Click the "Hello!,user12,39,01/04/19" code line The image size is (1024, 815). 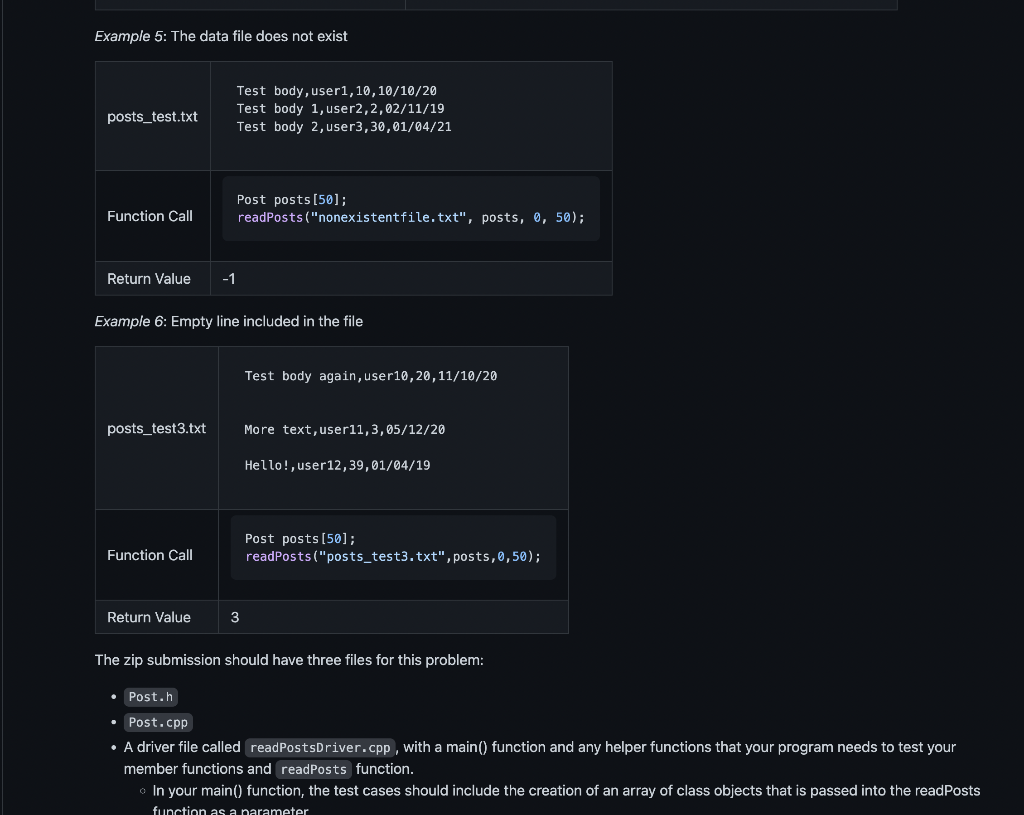[x=337, y=465]
